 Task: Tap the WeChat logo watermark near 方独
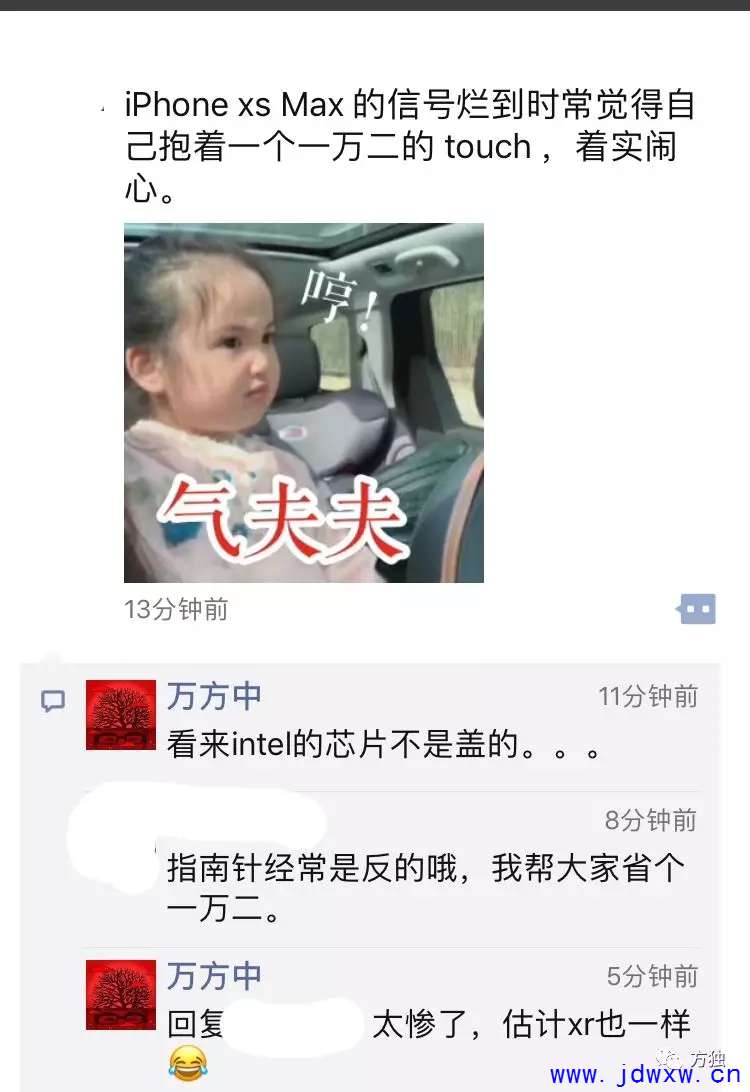click(x=671, y=1059)
